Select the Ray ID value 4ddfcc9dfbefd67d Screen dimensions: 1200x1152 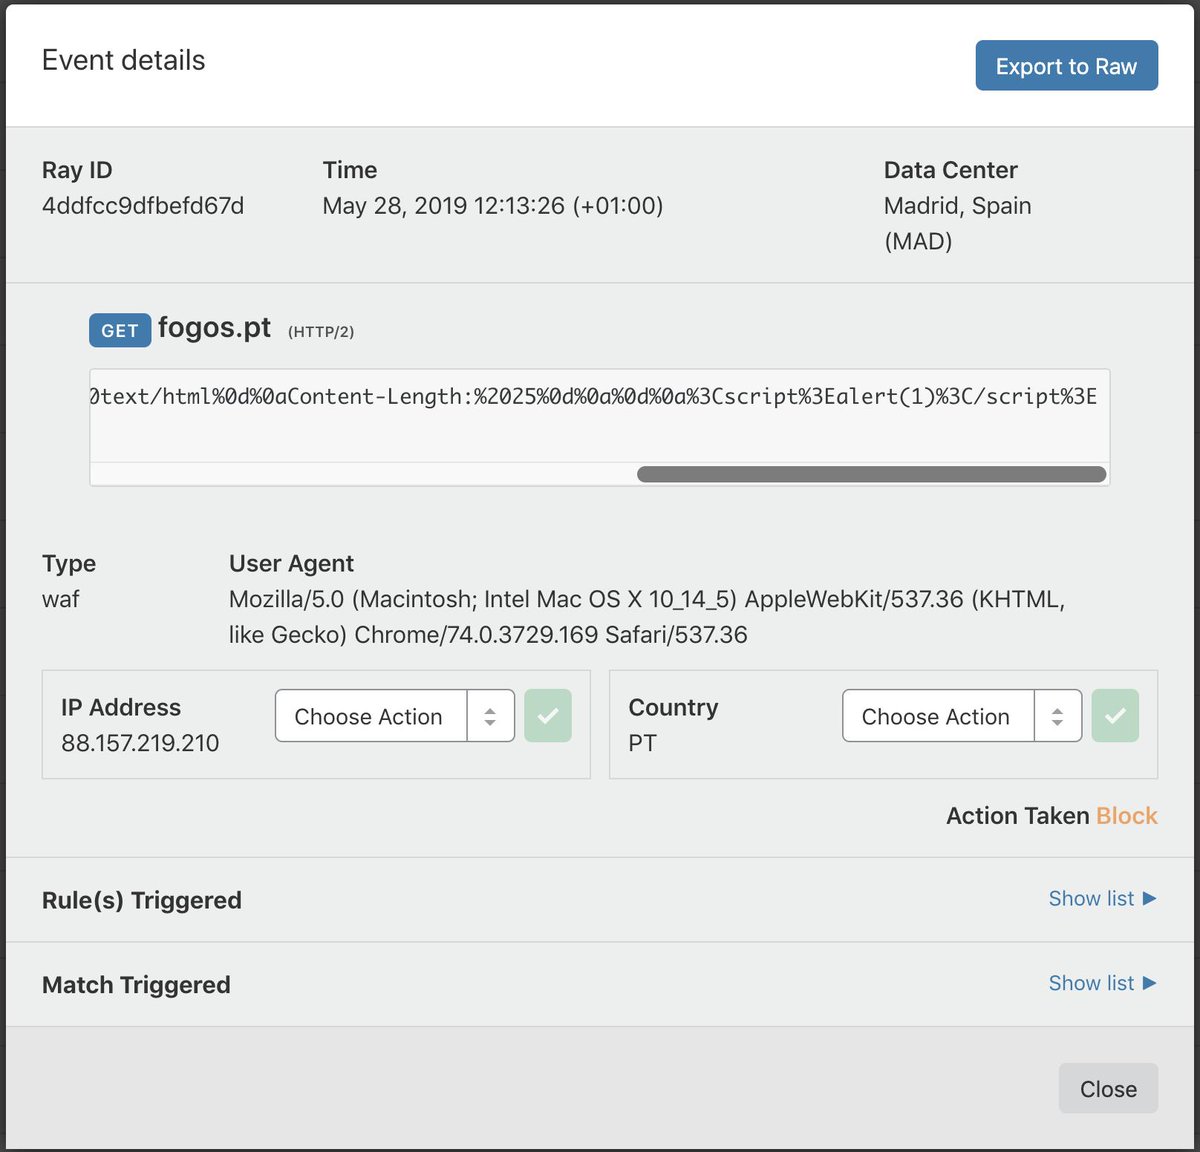coord(143,206)
